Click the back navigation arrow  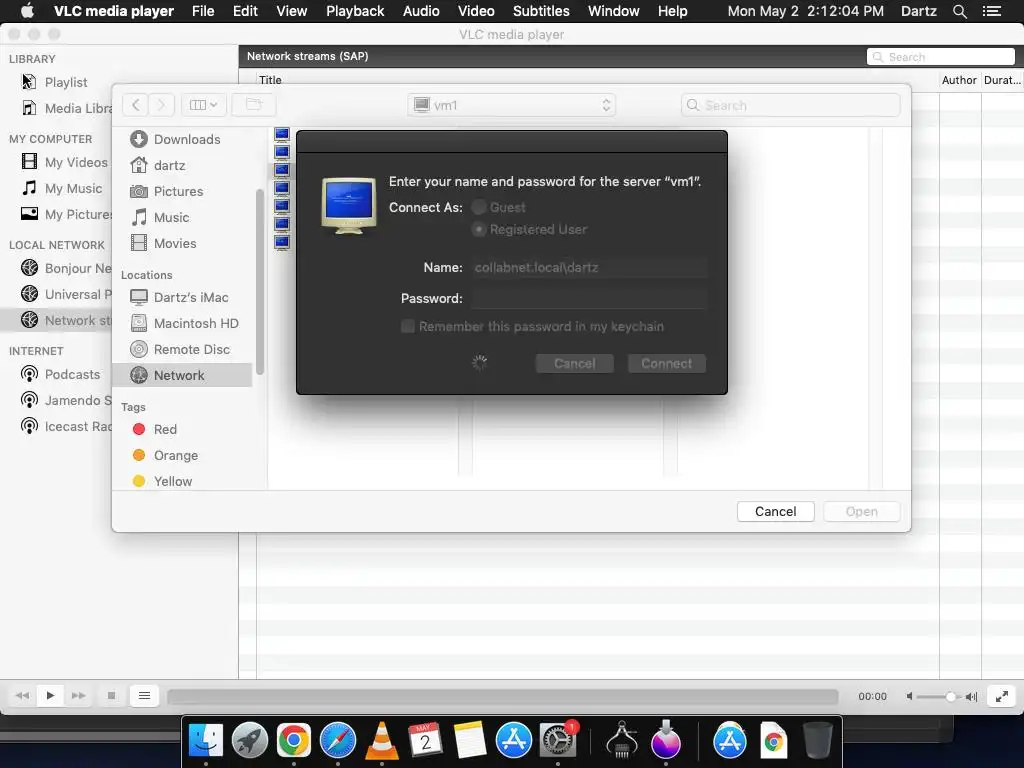click(135, 104)
